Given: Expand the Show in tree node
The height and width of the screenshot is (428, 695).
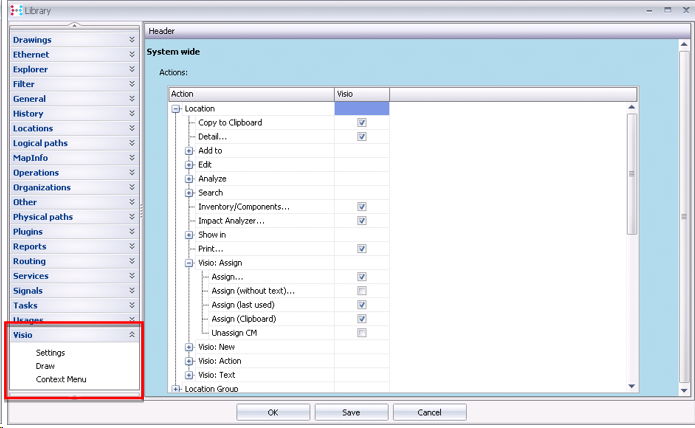Looking at the screenshot, I should 189,235.
